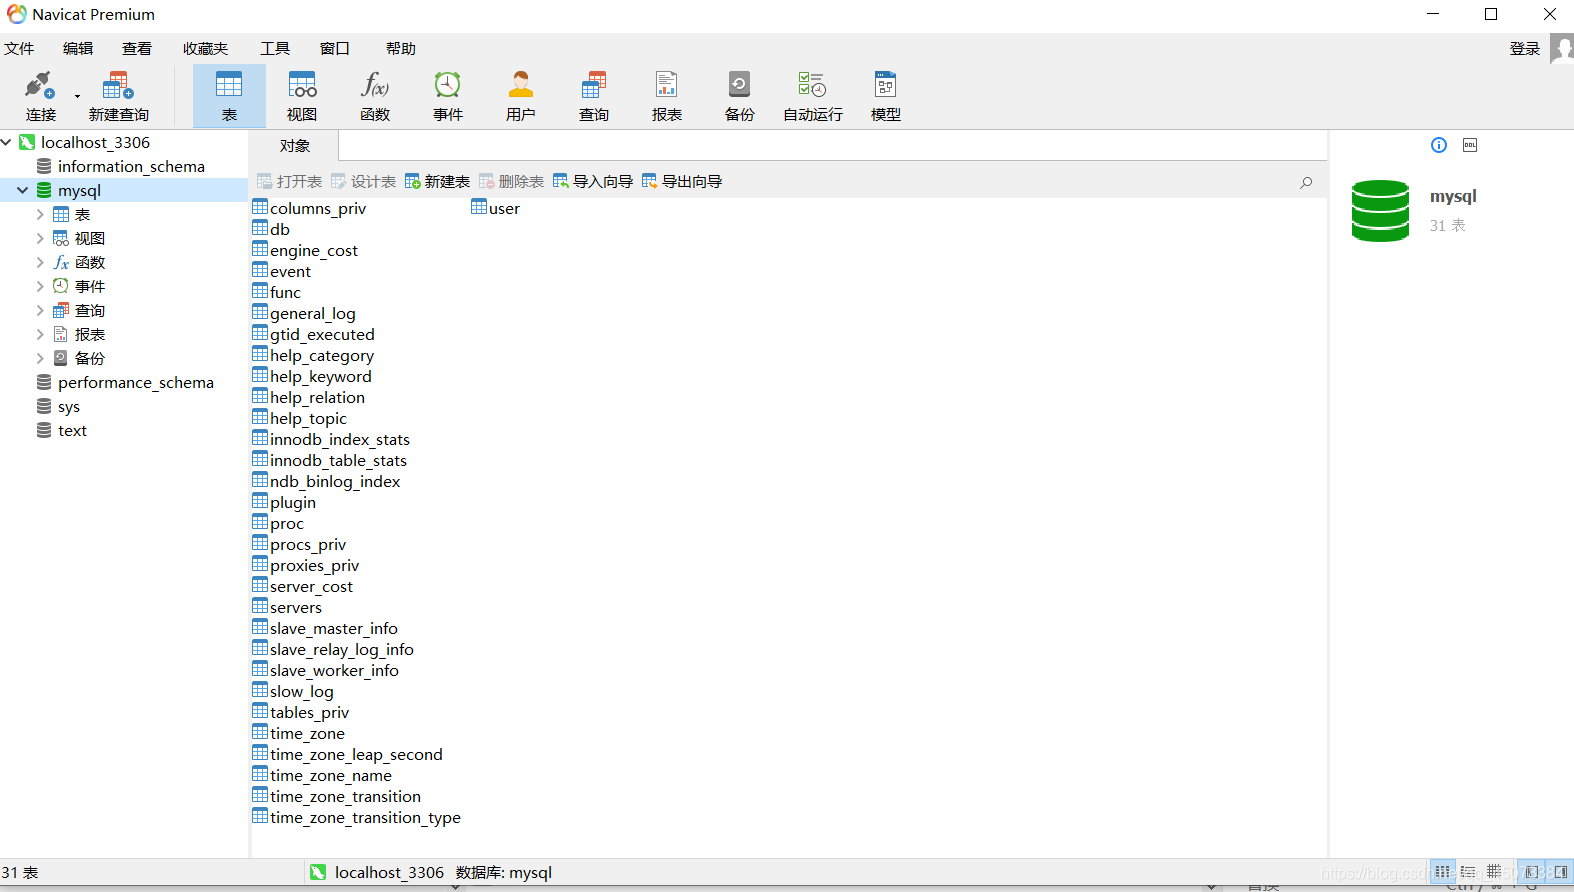Toggle the right information pane visibility button
The width and height of the screenshot is (1574, 892).
1560,872
